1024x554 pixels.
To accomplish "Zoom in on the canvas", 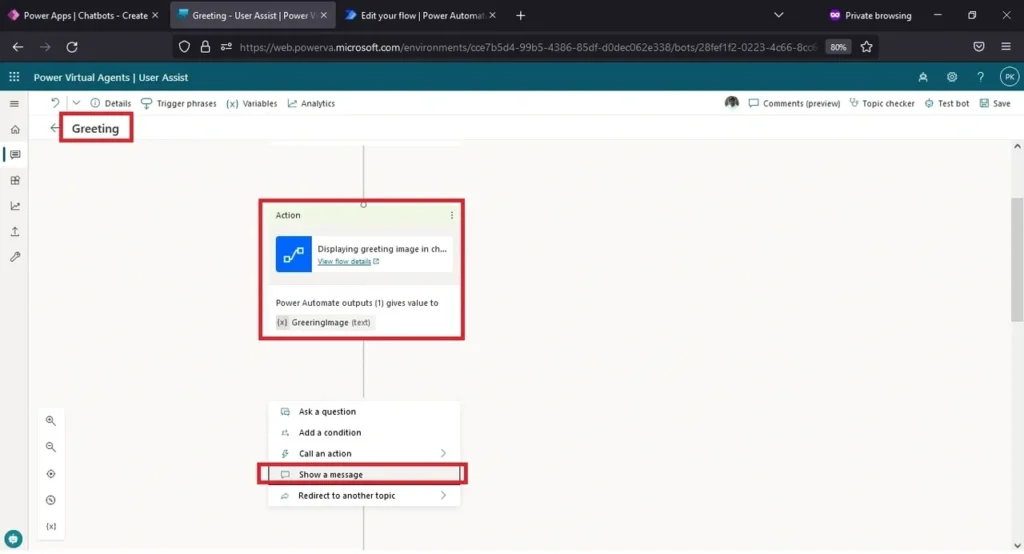I will [51, 421].
